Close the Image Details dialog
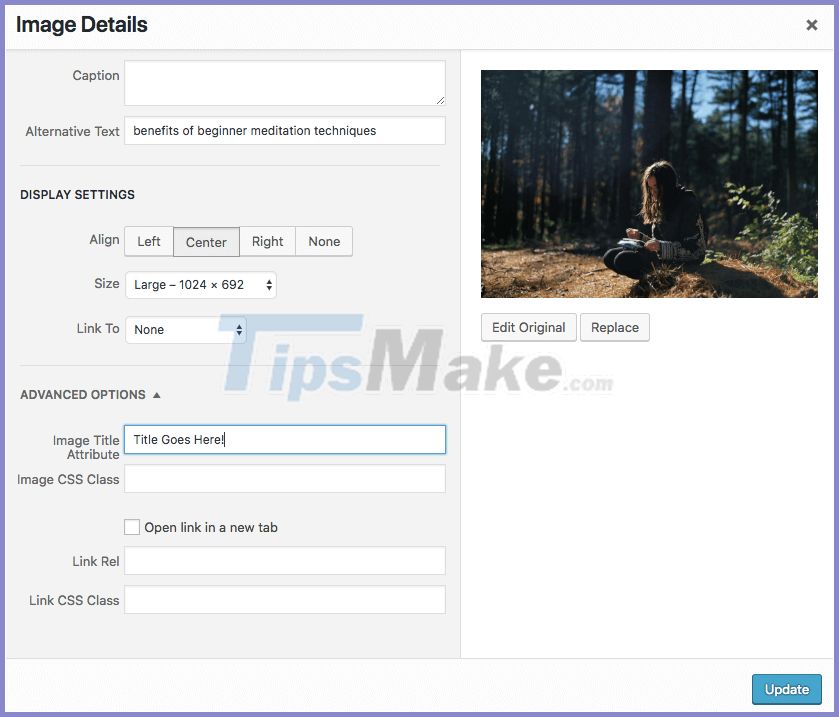 812,25
